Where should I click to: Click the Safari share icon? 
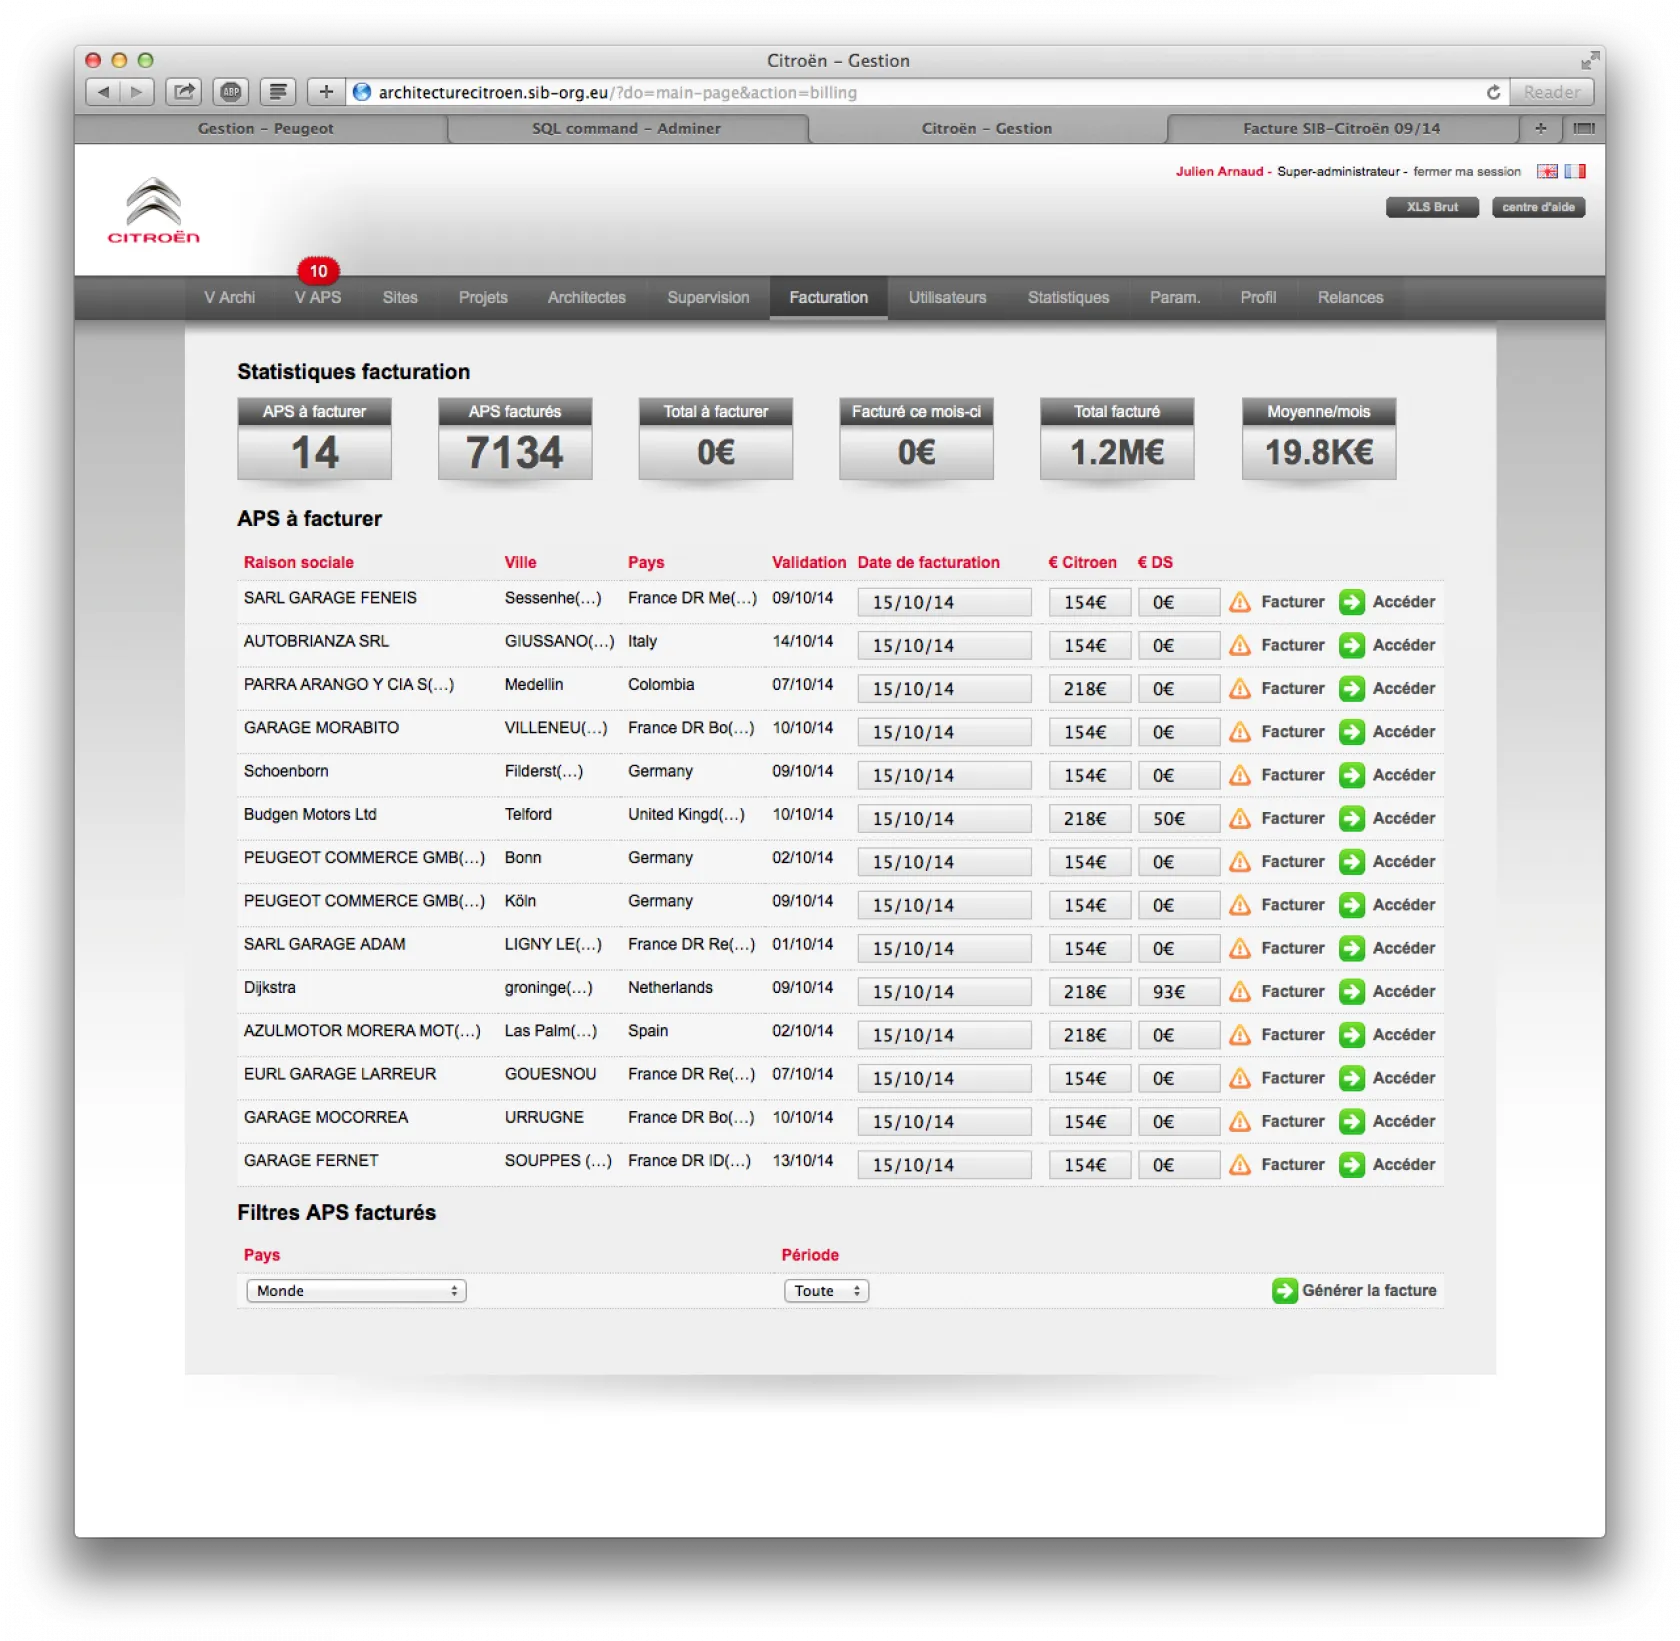pos(184,92)
